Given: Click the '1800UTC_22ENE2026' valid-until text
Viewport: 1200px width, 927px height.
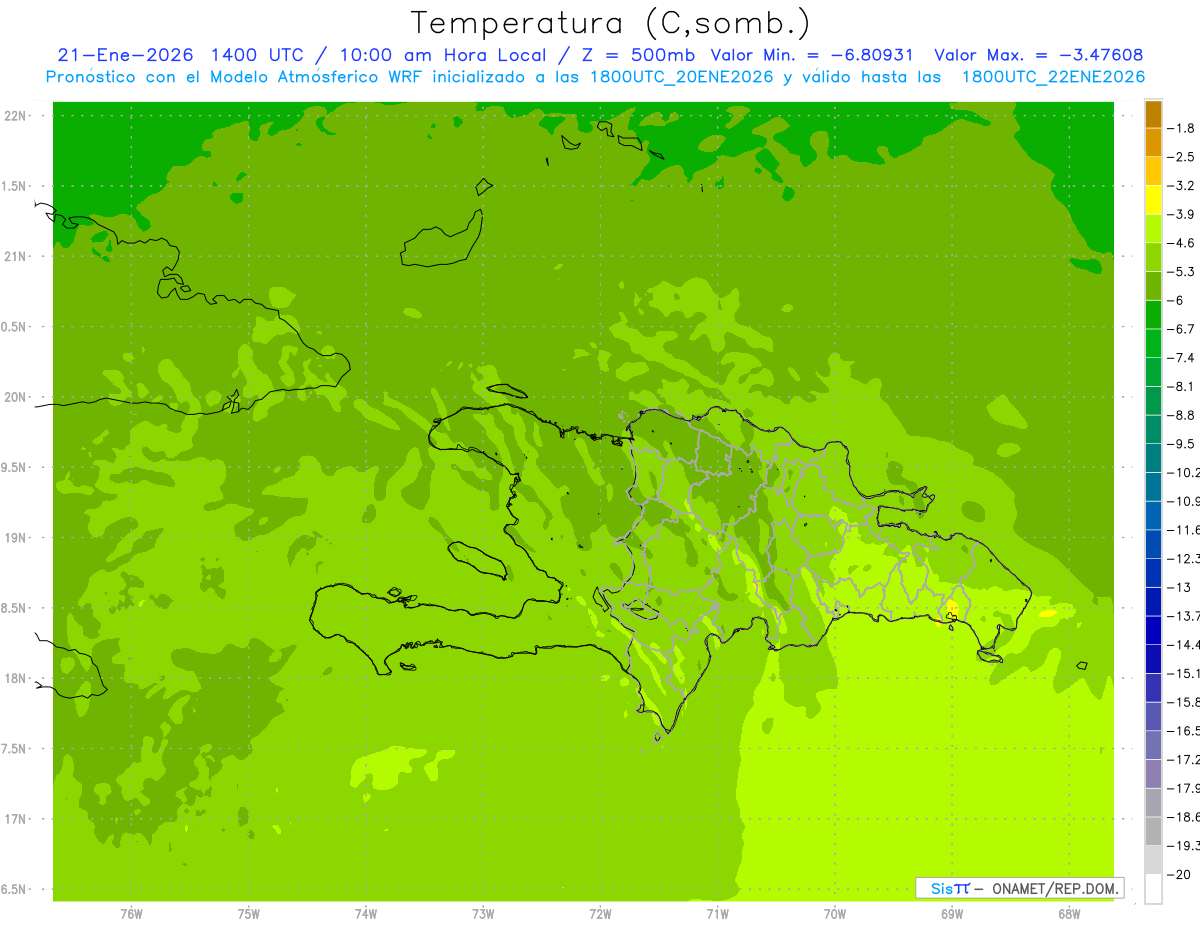Looking at the screenshot, I should pyautogui.click(x=1053, y=77).
